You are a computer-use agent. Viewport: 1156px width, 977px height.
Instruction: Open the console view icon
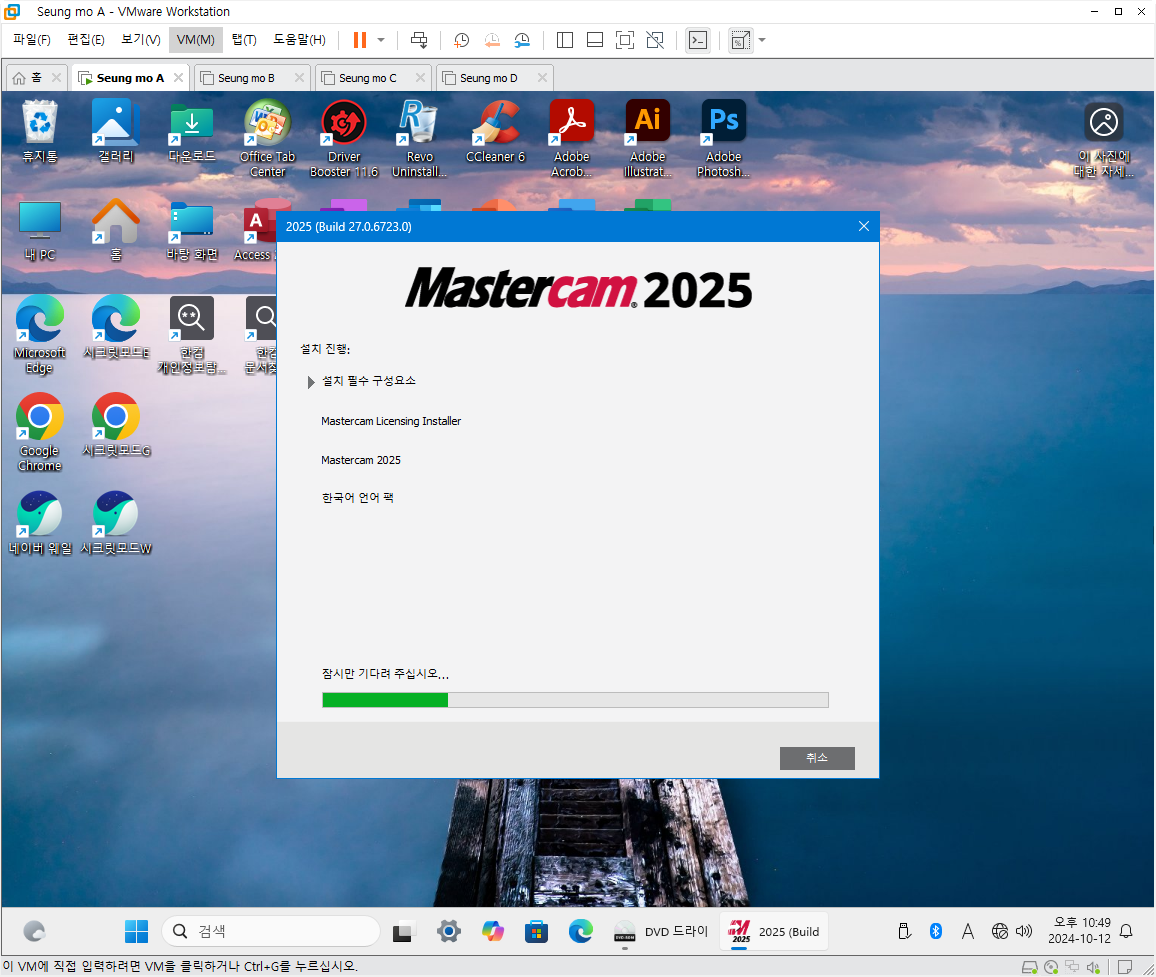tap(697, 40)
